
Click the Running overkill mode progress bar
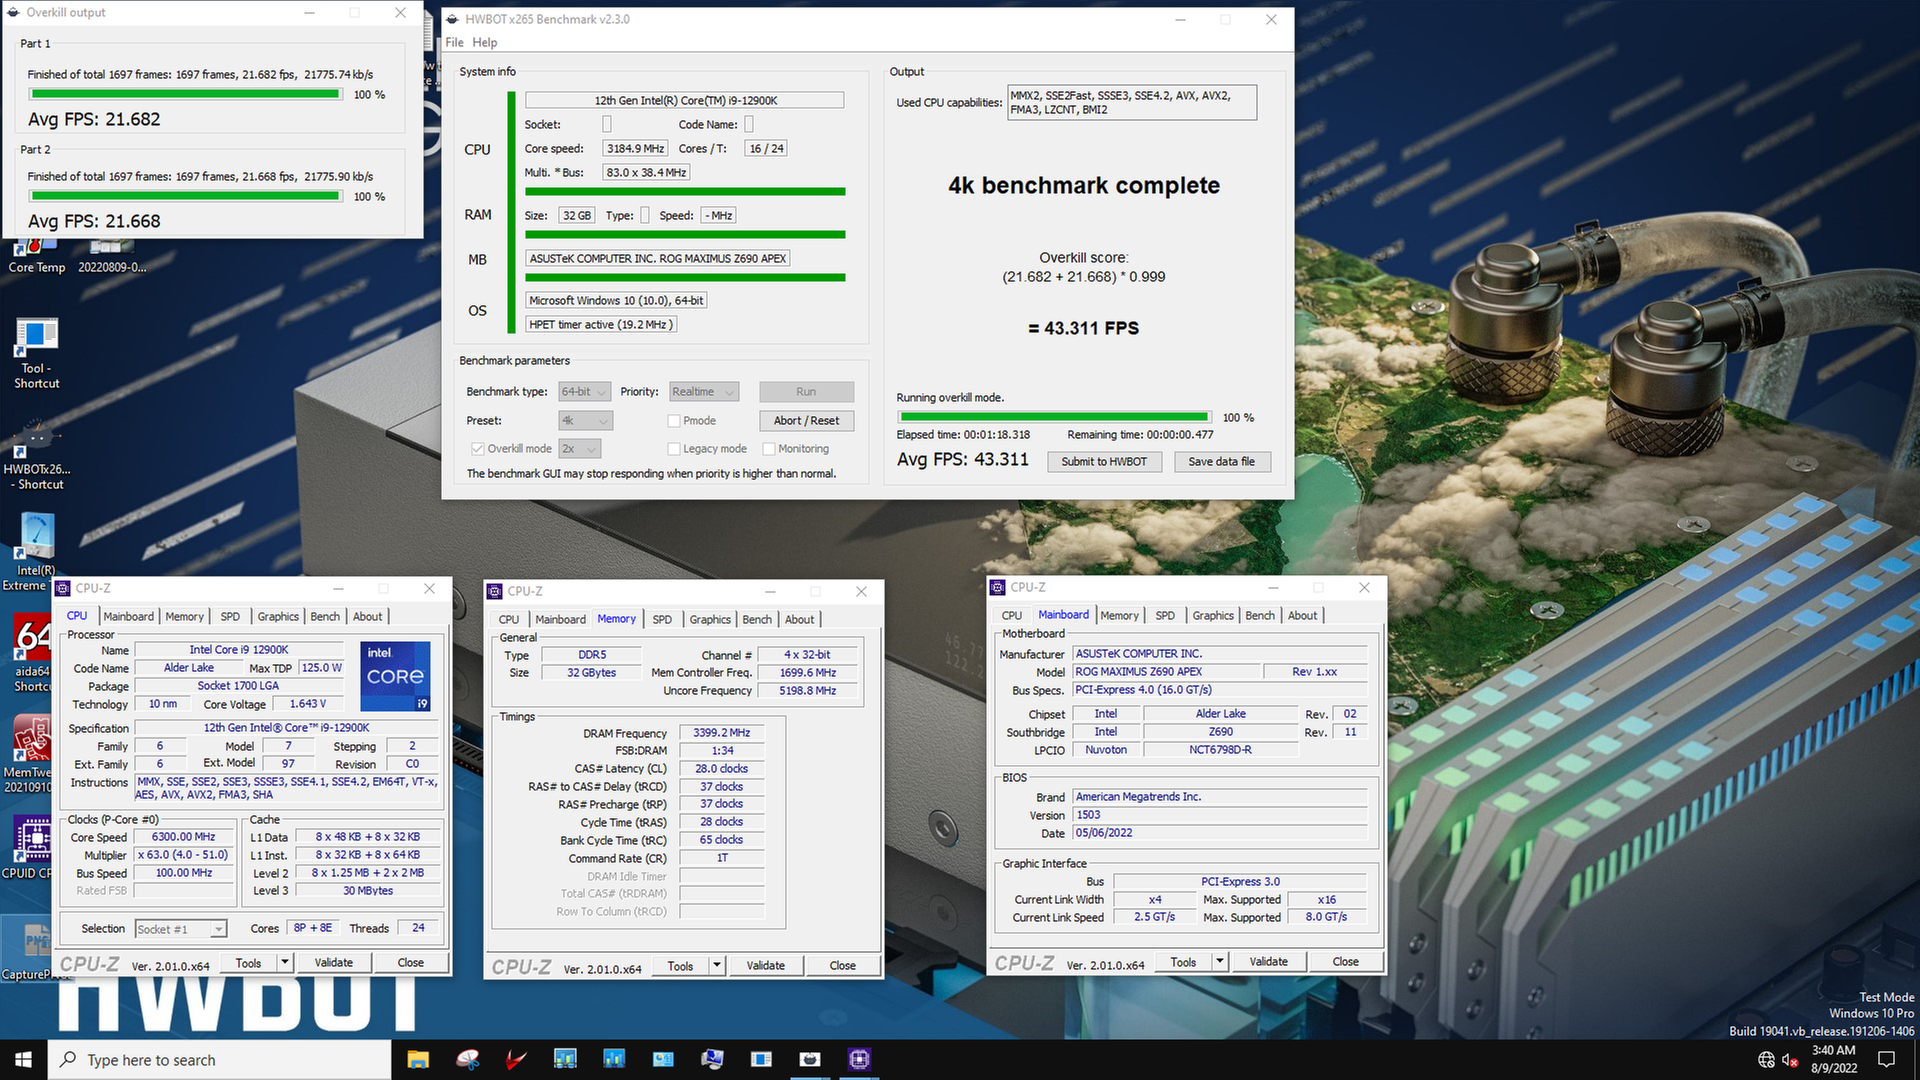tap(1054, 417)
